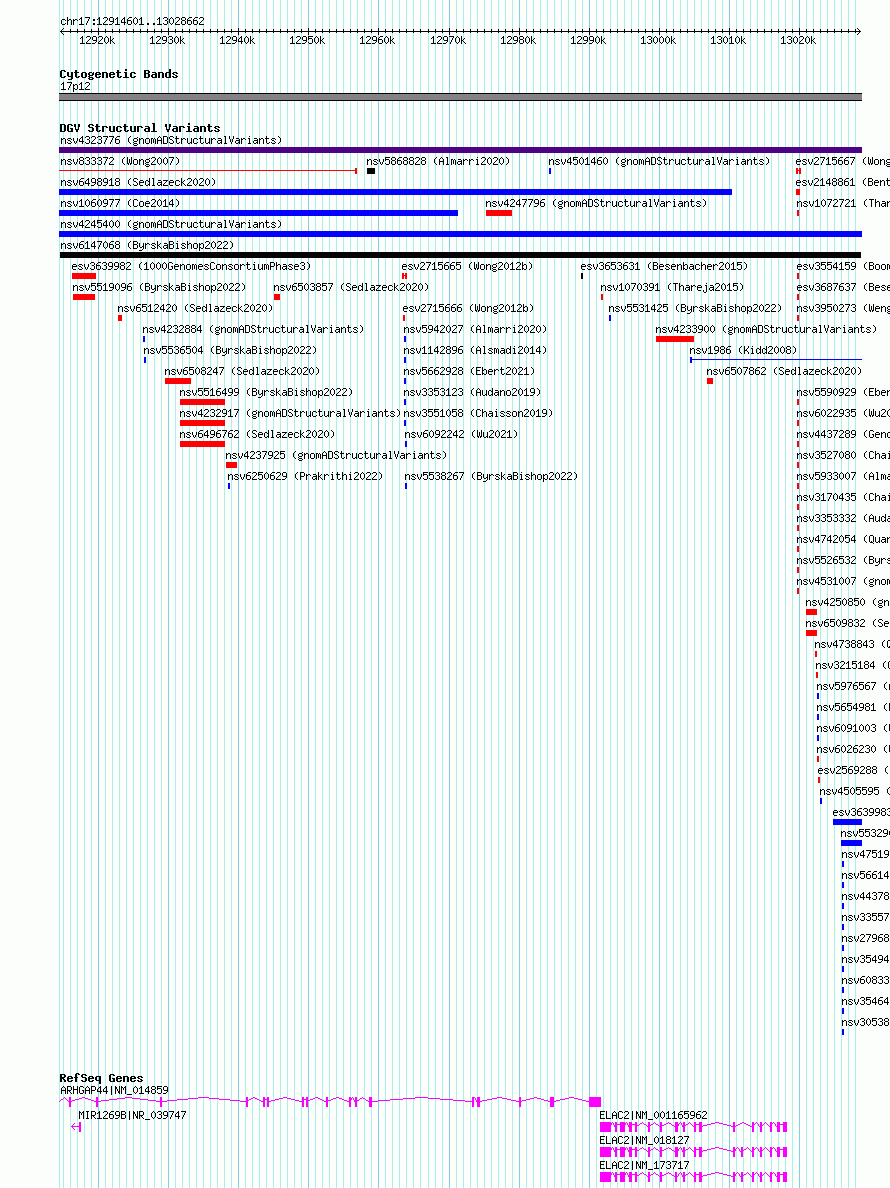Screen dimensions: 890x1188
Task: Select nsv6507862 (Sedlazeck2020) label
Action: 784,371
